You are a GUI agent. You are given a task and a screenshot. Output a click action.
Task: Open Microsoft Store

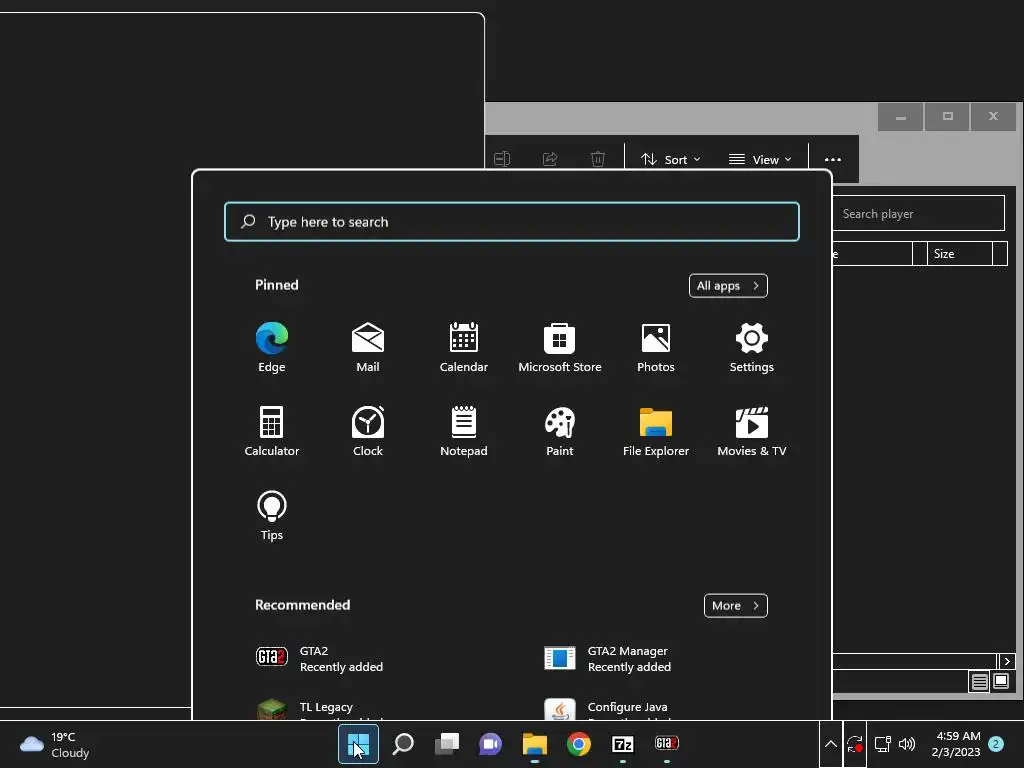click(560, 347)
